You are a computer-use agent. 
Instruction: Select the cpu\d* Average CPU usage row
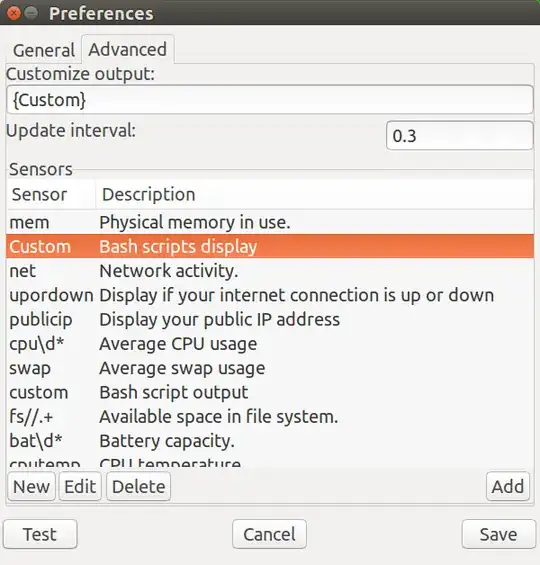pos(270,344)
